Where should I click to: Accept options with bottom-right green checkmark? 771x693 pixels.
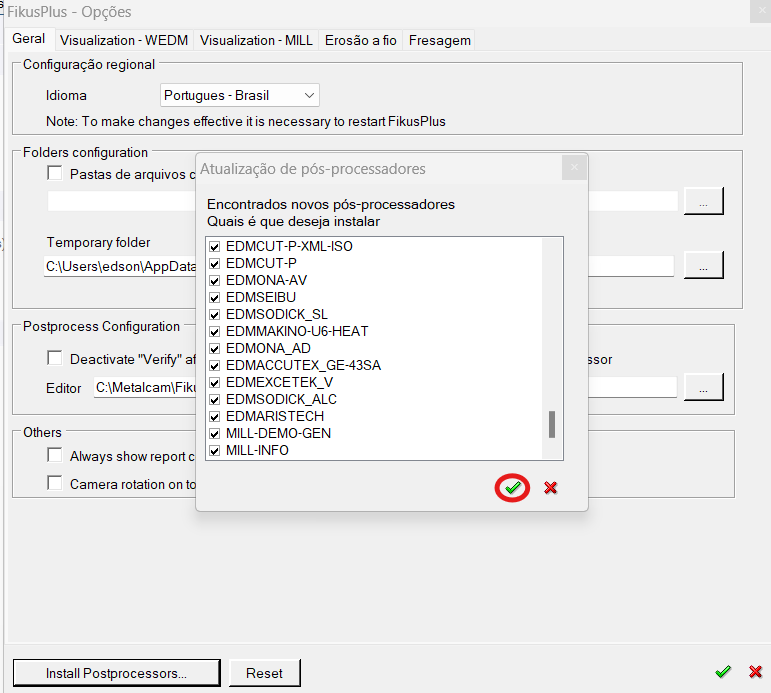tap(722, 672)
